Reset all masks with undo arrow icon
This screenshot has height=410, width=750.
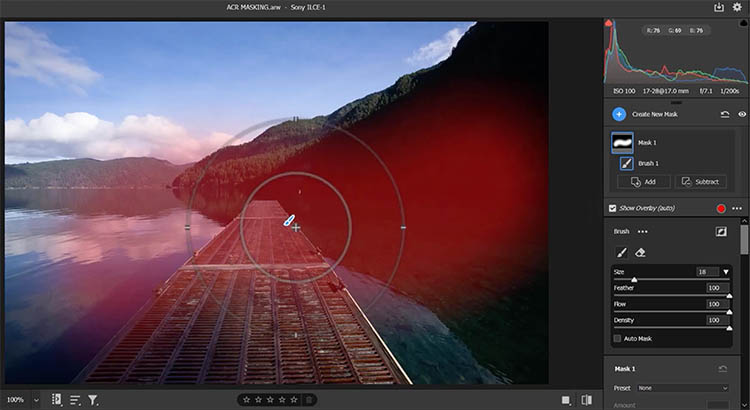[x=723, y=115]
